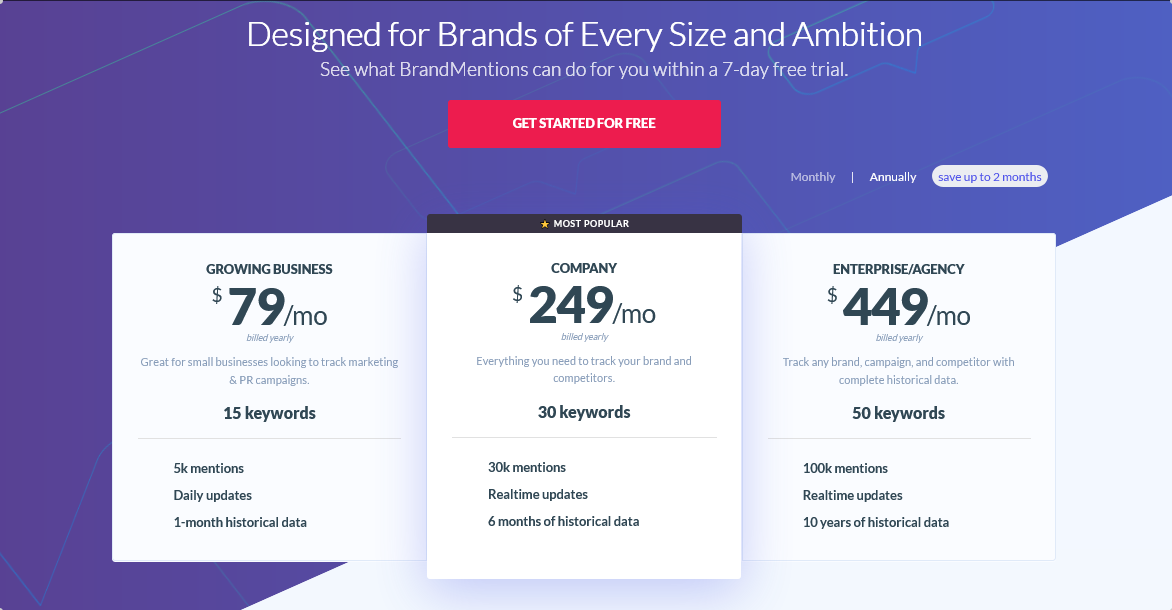
Task: Click Realtime updates in Company plan
Action: (x=537, y=495)
